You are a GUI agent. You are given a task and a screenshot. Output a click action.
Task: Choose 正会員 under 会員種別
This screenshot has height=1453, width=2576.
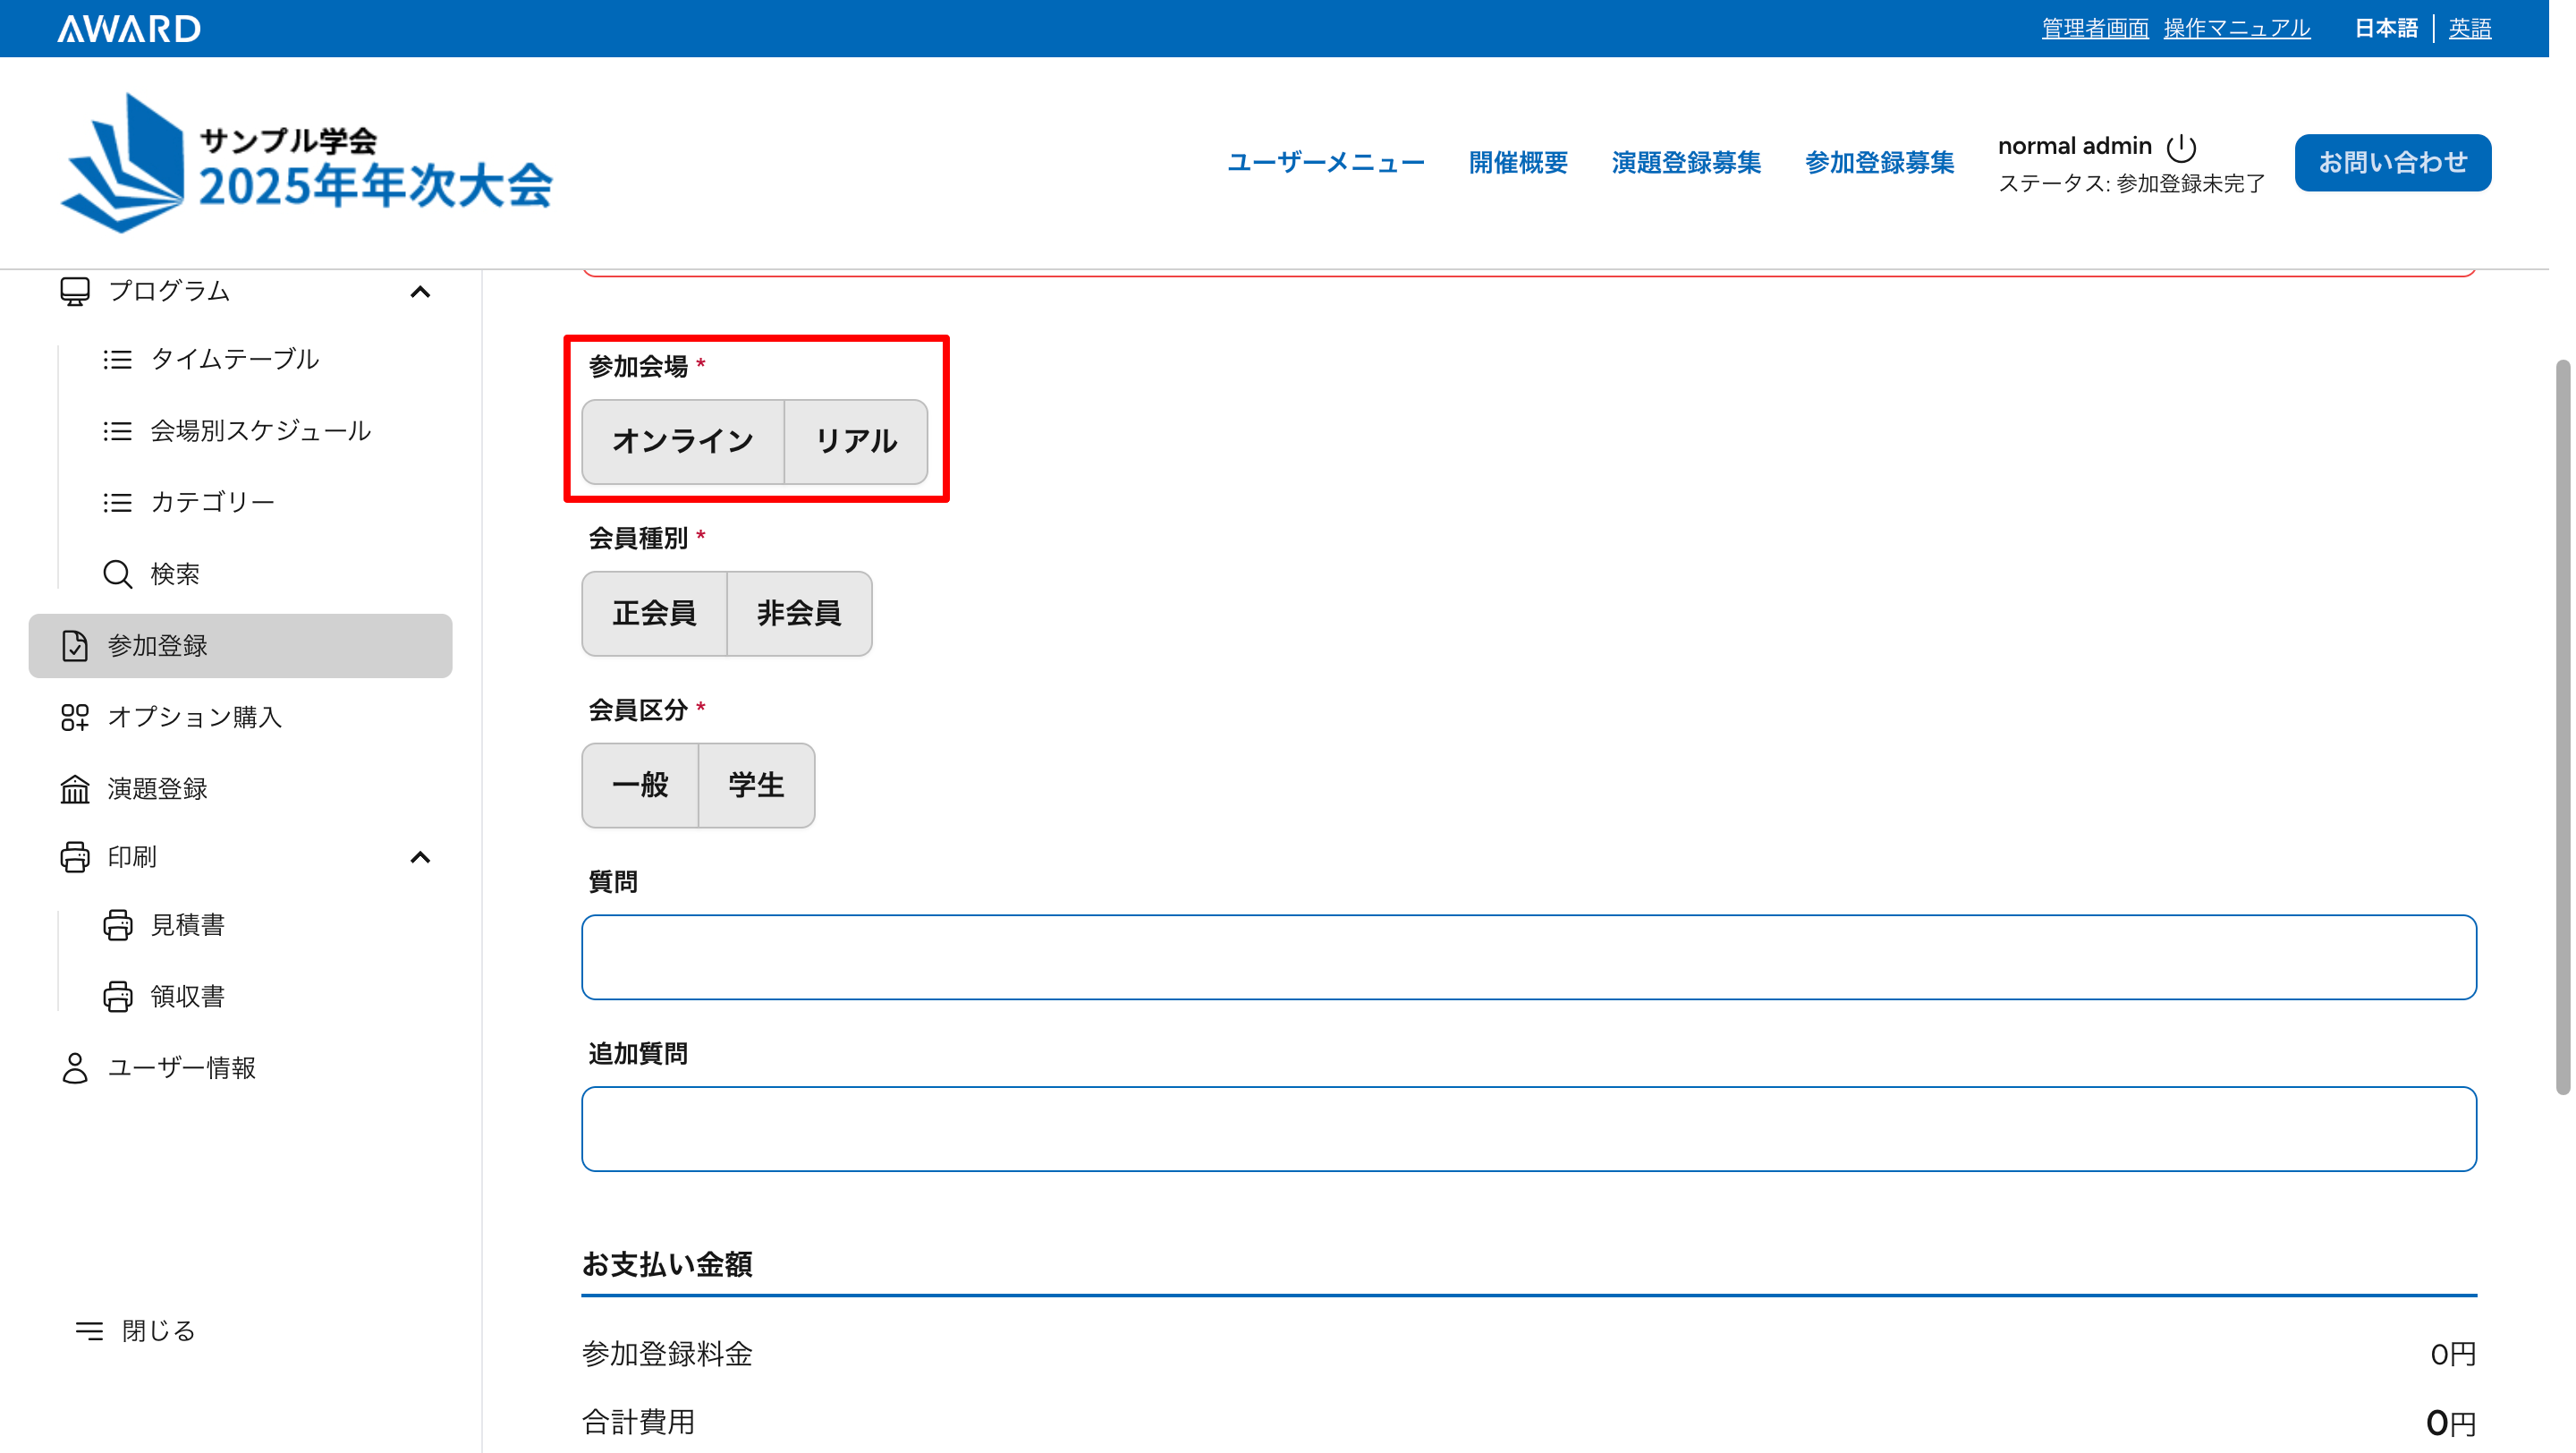tap(654, 614)
